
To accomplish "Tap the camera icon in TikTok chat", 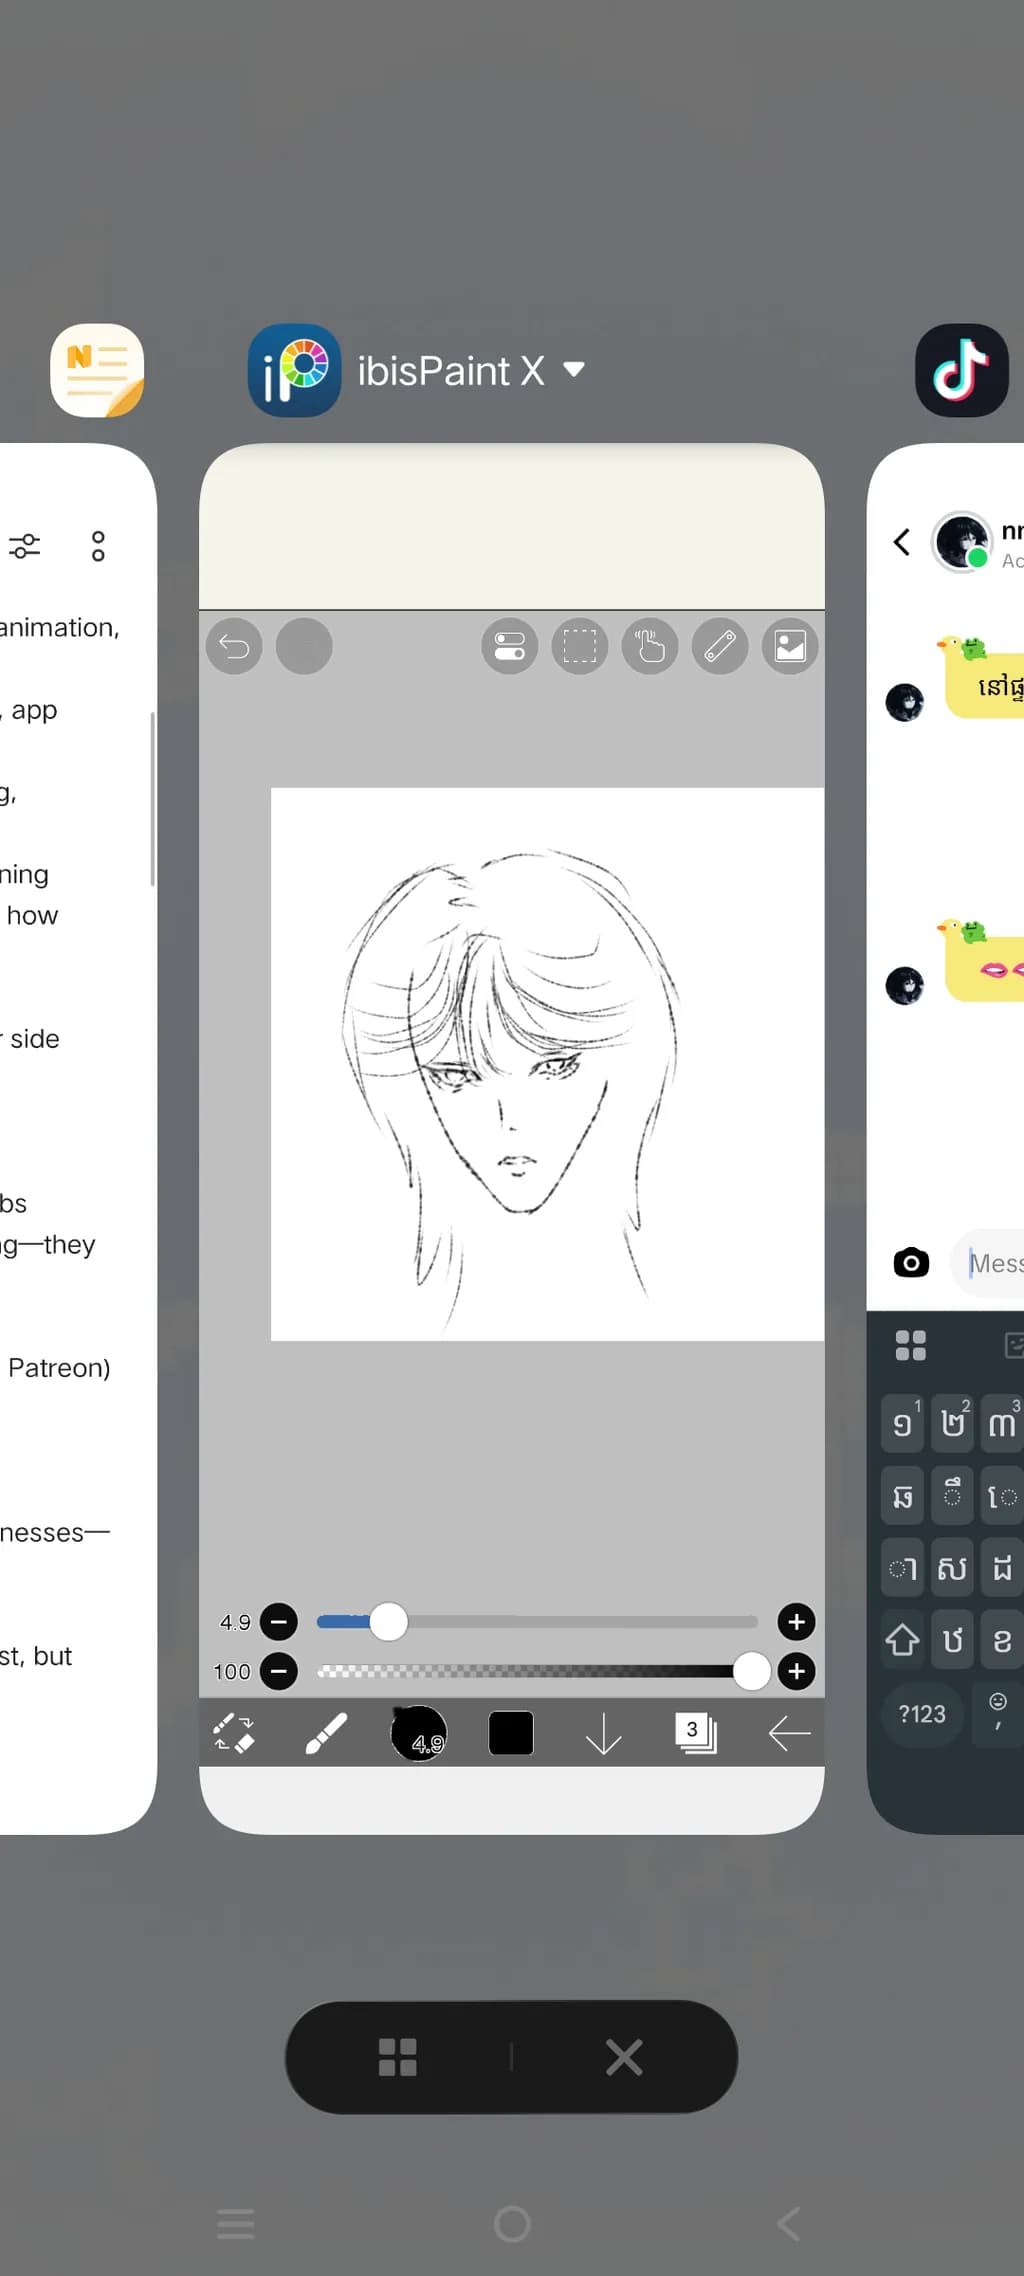I will coord(911,1262).
